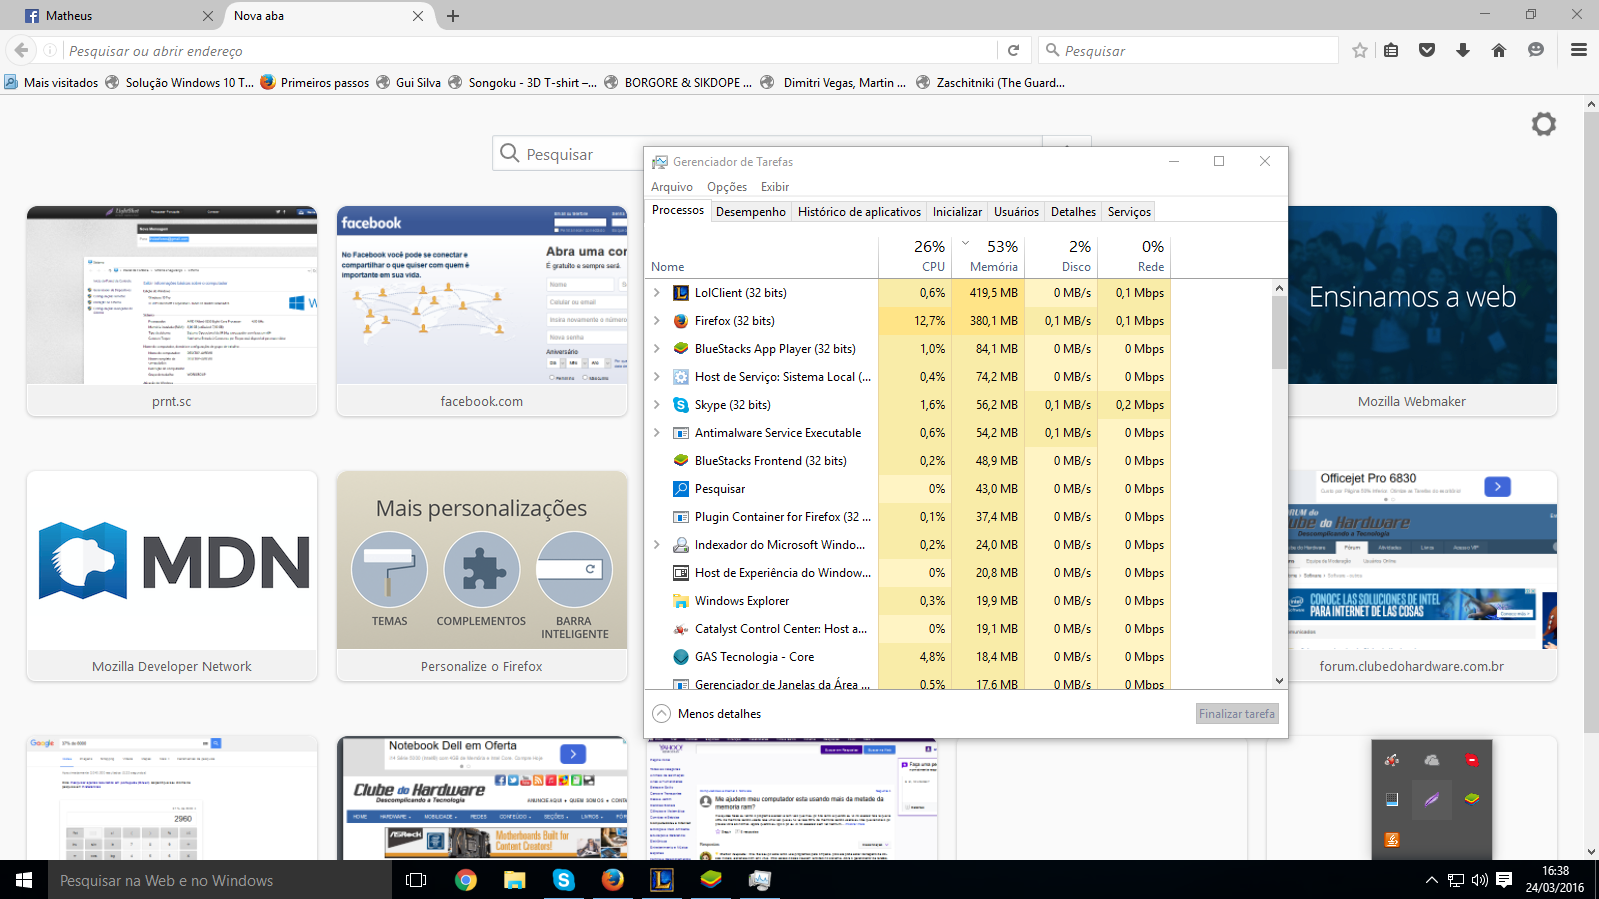Go to the Firefox home page icon
Viewport: 1599px width, 899px height.
click(1499, 50)
